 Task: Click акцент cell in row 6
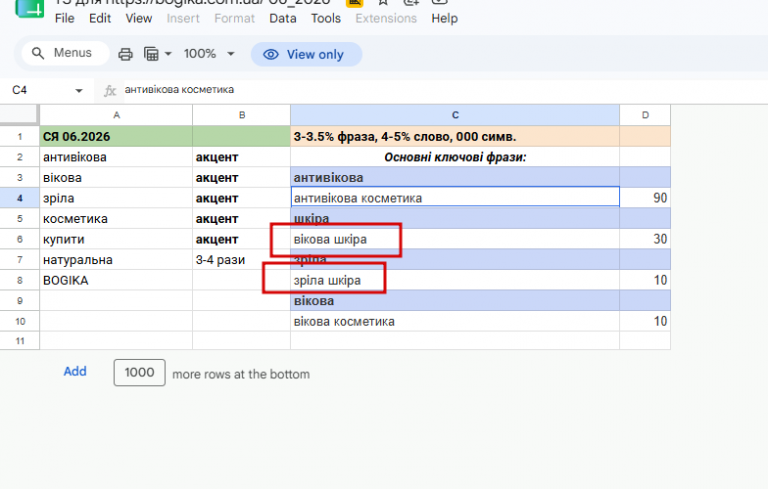[241, 239]
